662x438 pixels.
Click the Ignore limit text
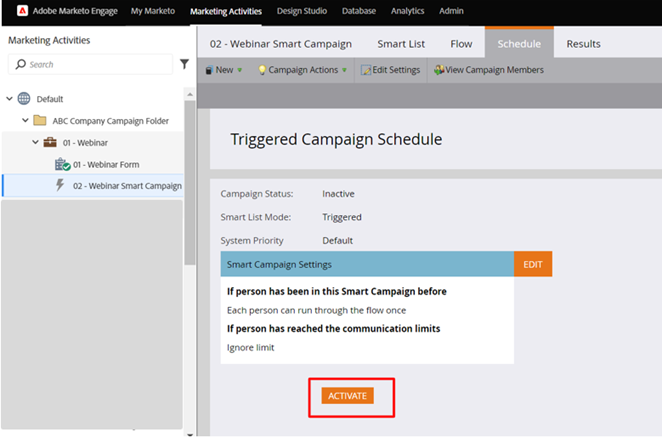point(250,348)
